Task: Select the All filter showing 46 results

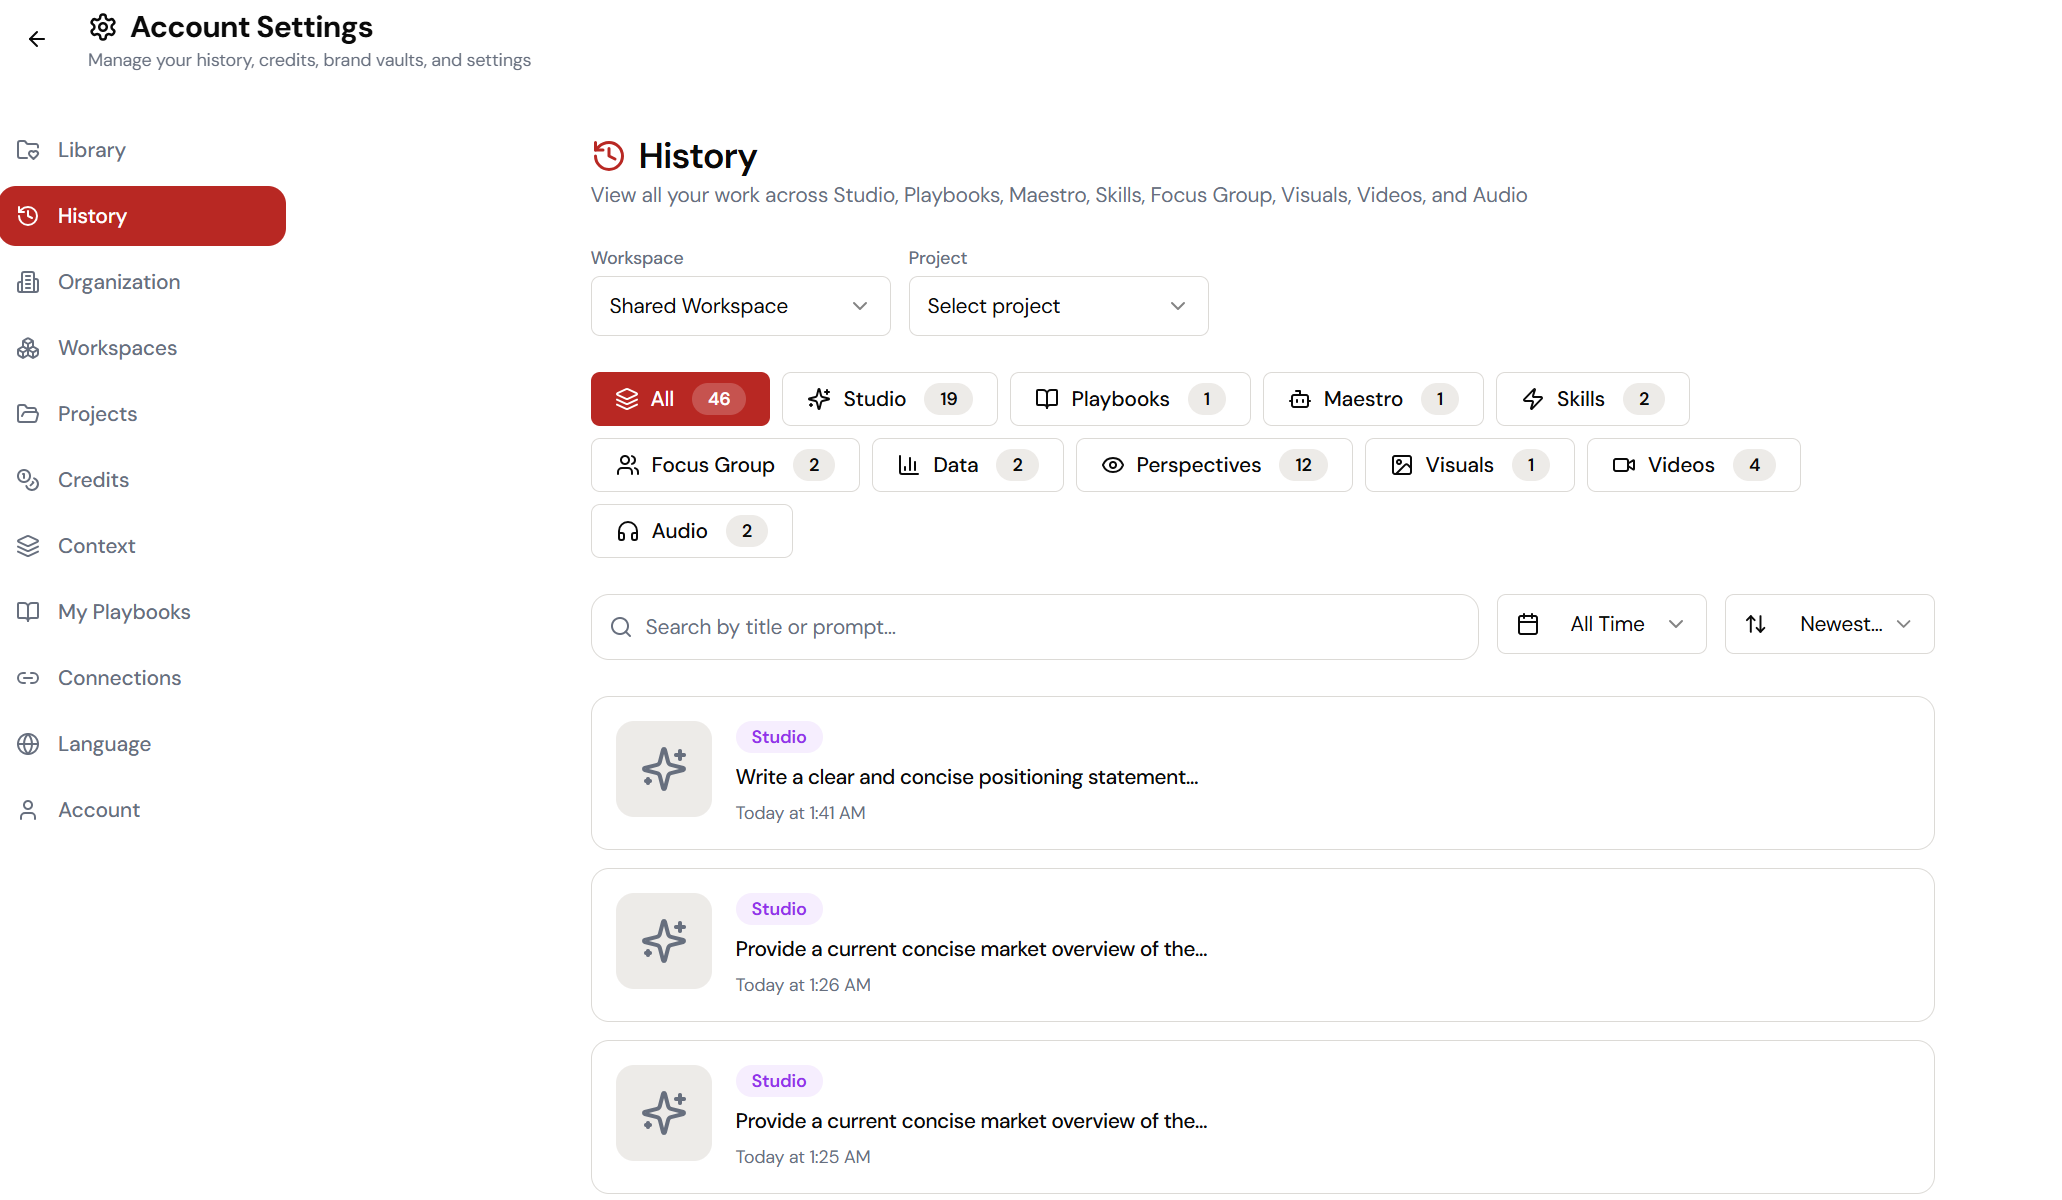Action: coord(679,398)
